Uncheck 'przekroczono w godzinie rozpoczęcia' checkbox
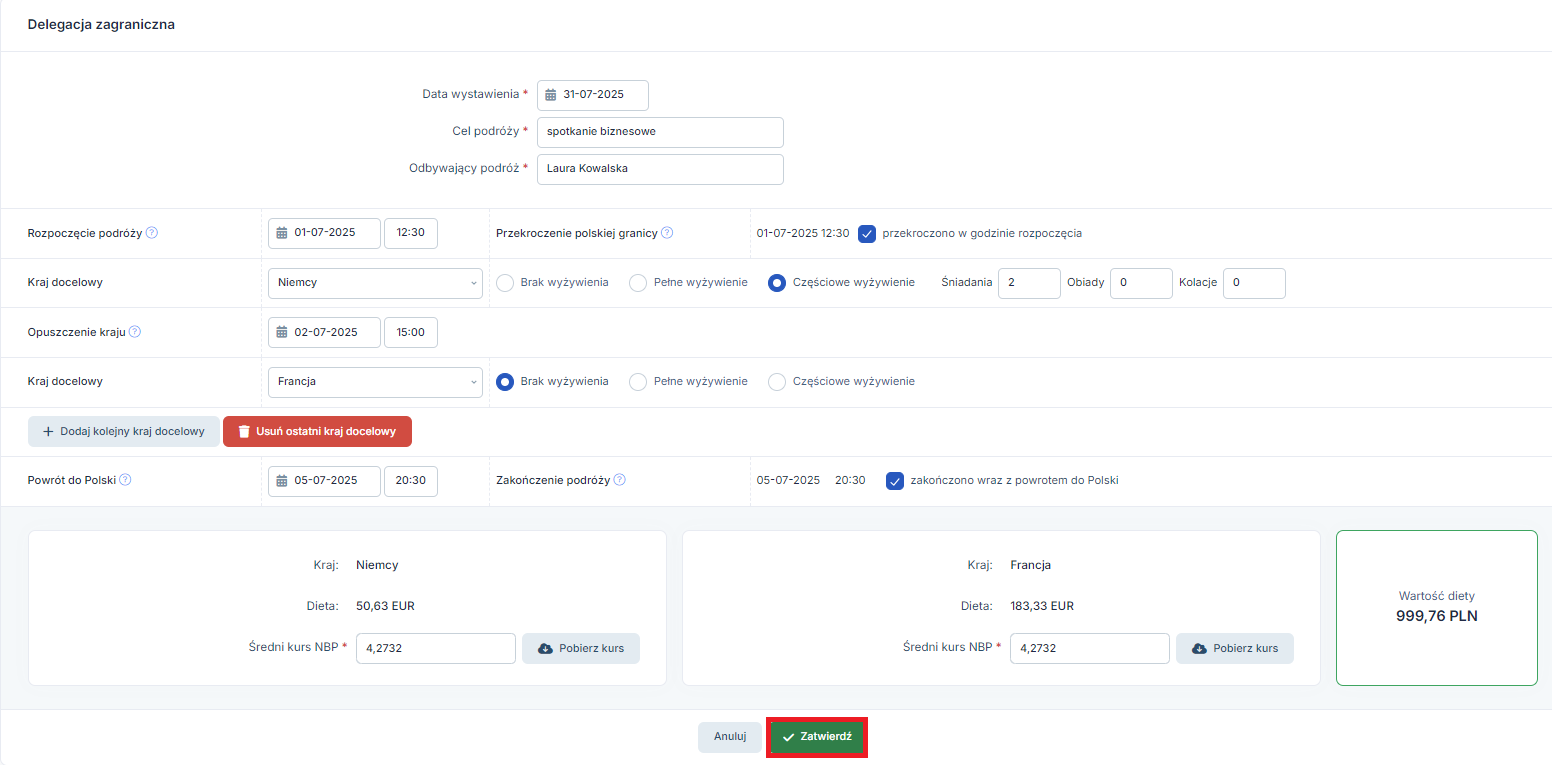1552x765 pixels. pyautogui.click(x=867, y=233)
